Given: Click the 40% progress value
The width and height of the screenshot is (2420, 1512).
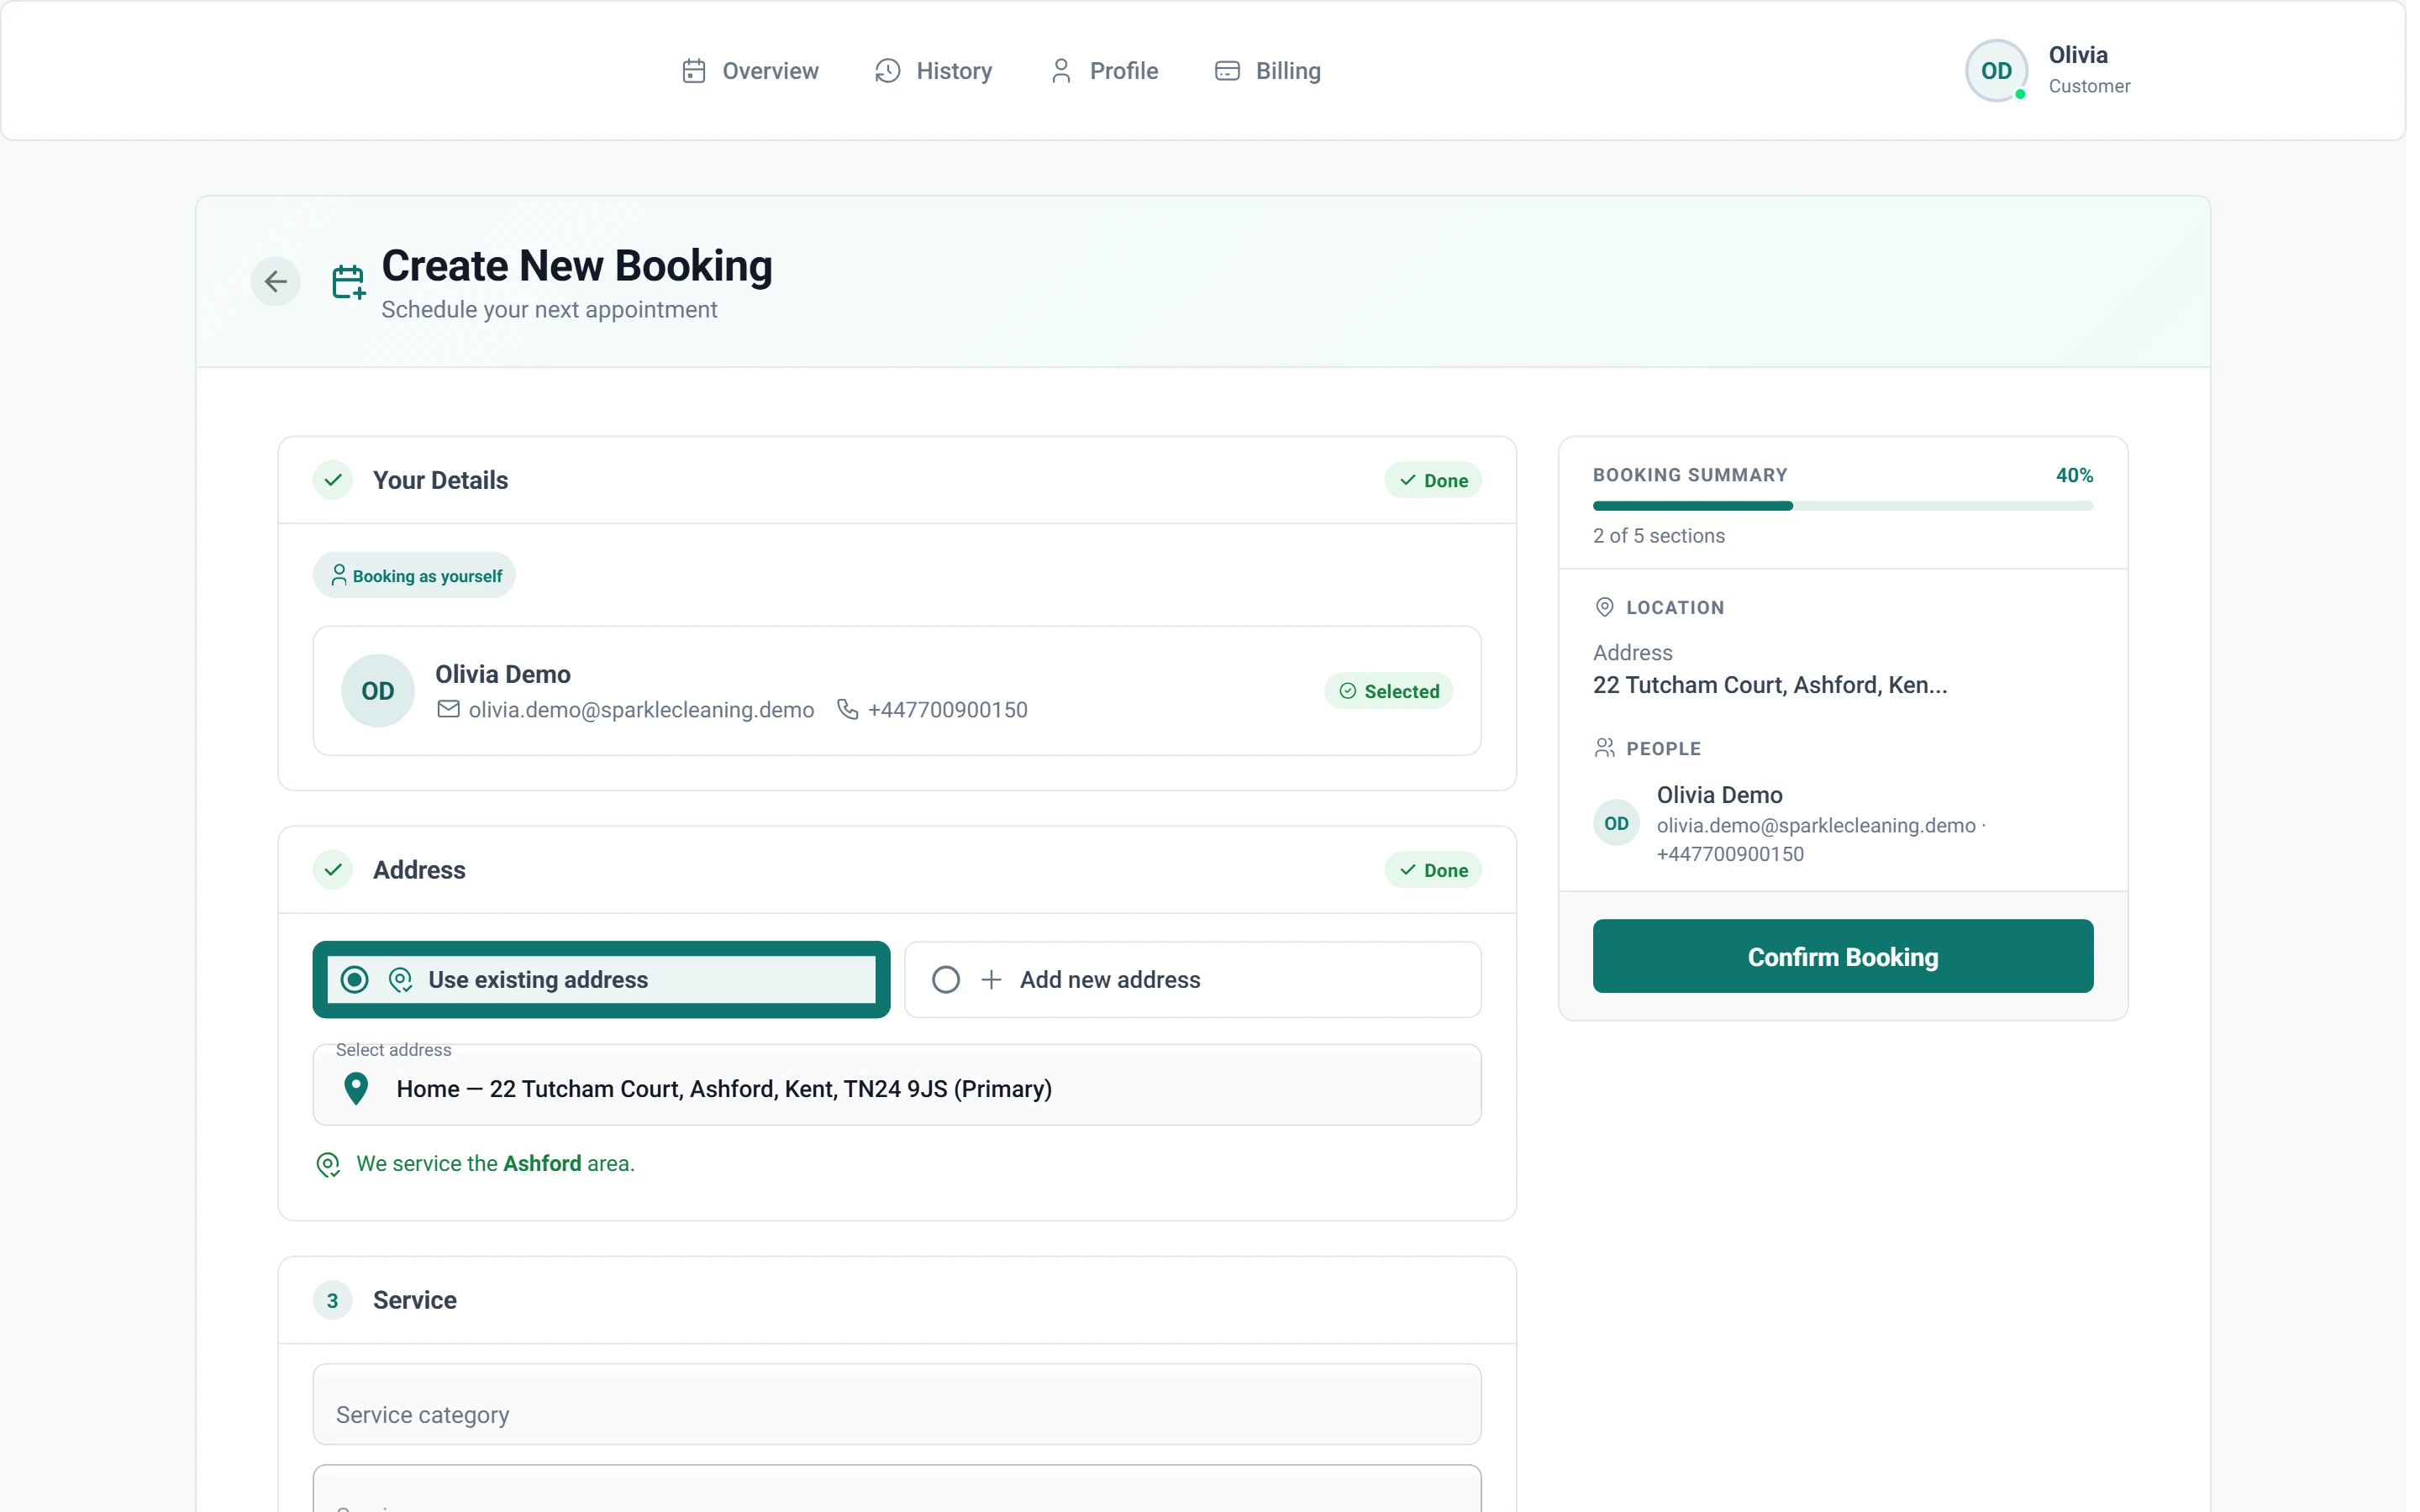Looking at the screenshot, I should coord(2076,476).
